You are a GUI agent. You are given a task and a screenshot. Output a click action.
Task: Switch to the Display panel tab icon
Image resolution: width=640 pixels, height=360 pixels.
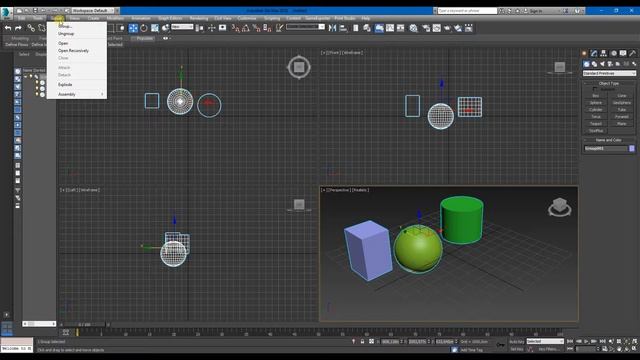(x=623, y=53)
